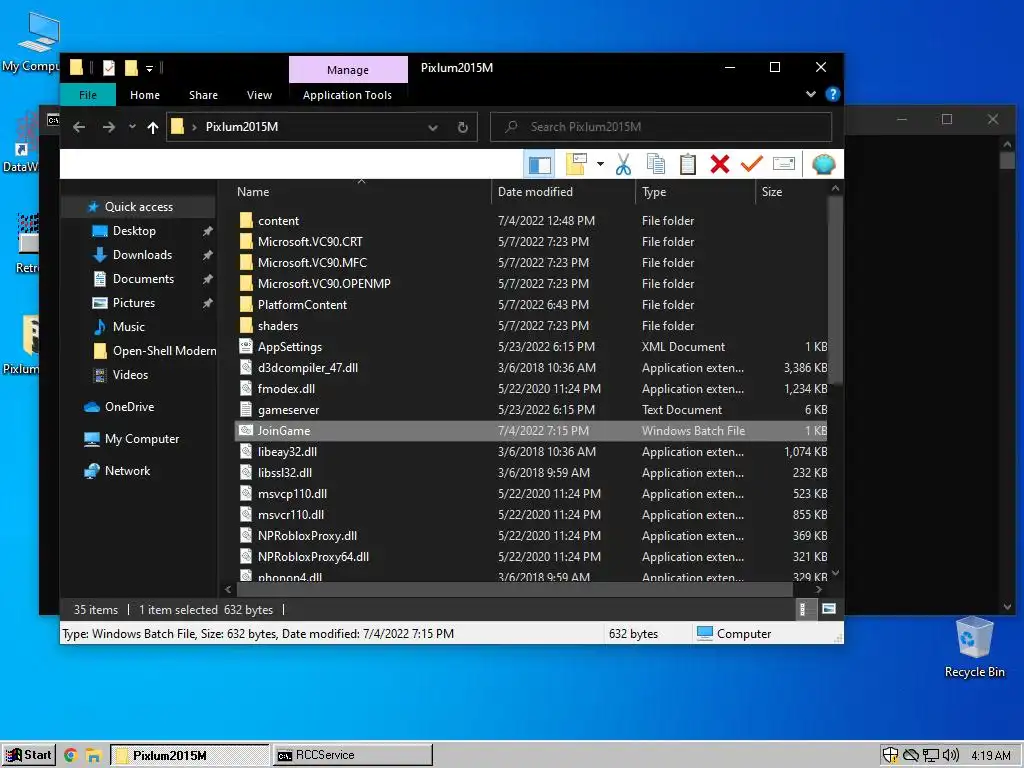
Task: Open Desktop in the navigation pane
Action: (x=134, y=231)
